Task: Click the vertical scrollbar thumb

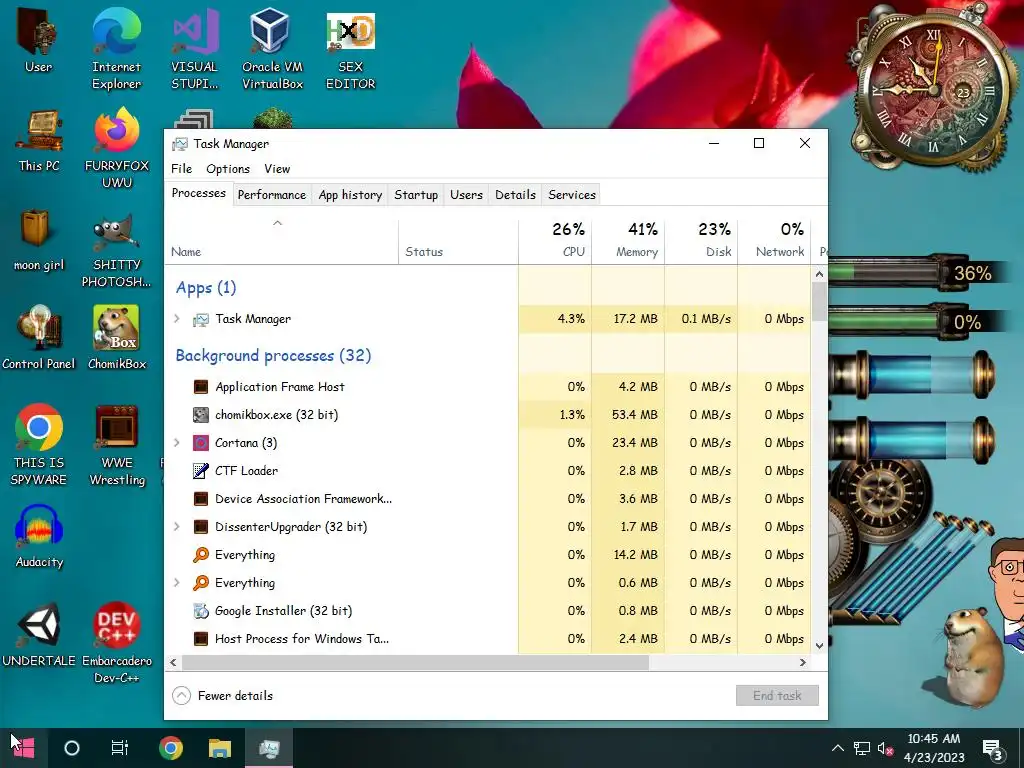Action: 819,301
